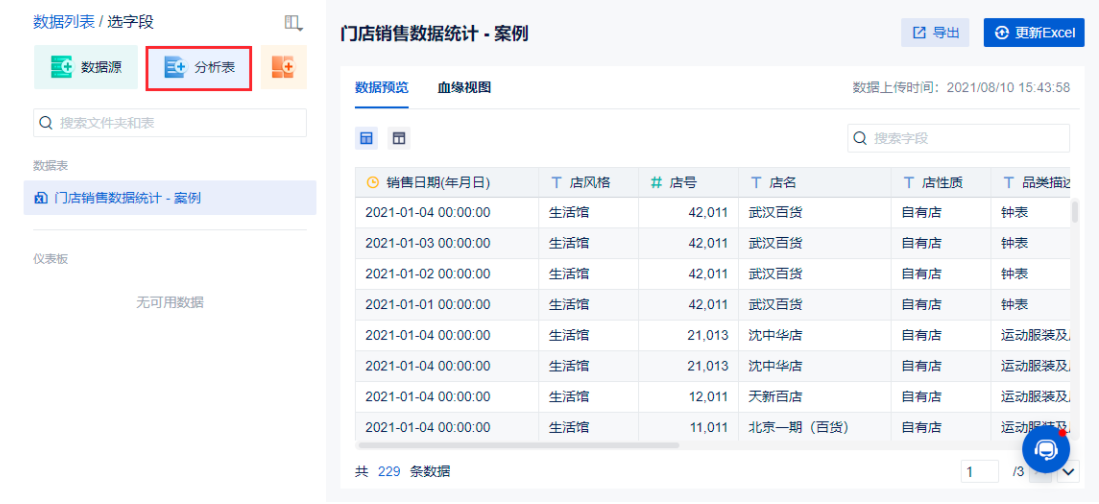Create a new 分析表

[x=199, y=67]
